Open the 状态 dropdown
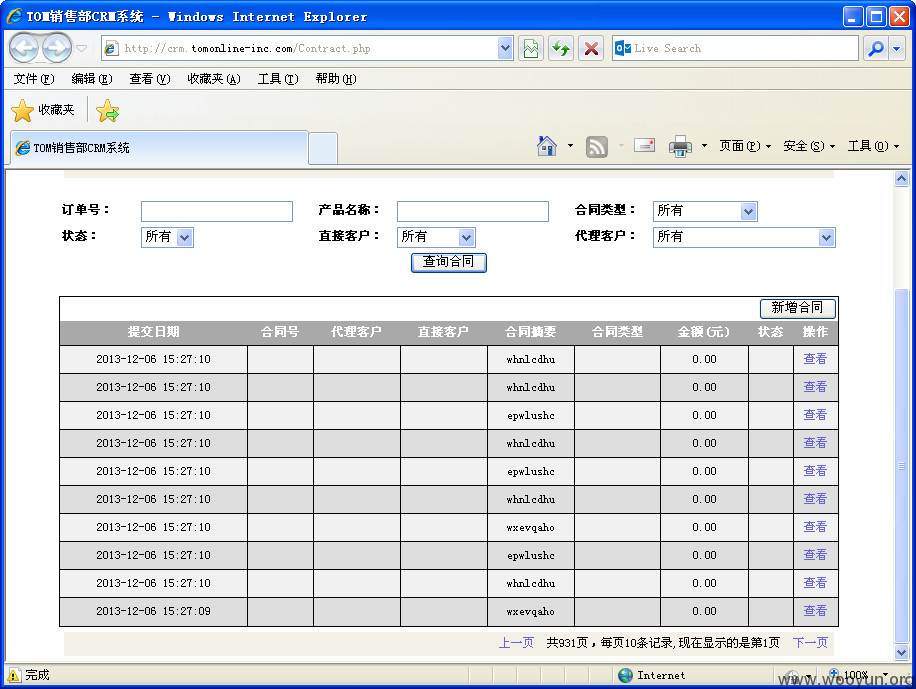The height and width of the screenshot is (689, 916). click(x=167, y=237)
